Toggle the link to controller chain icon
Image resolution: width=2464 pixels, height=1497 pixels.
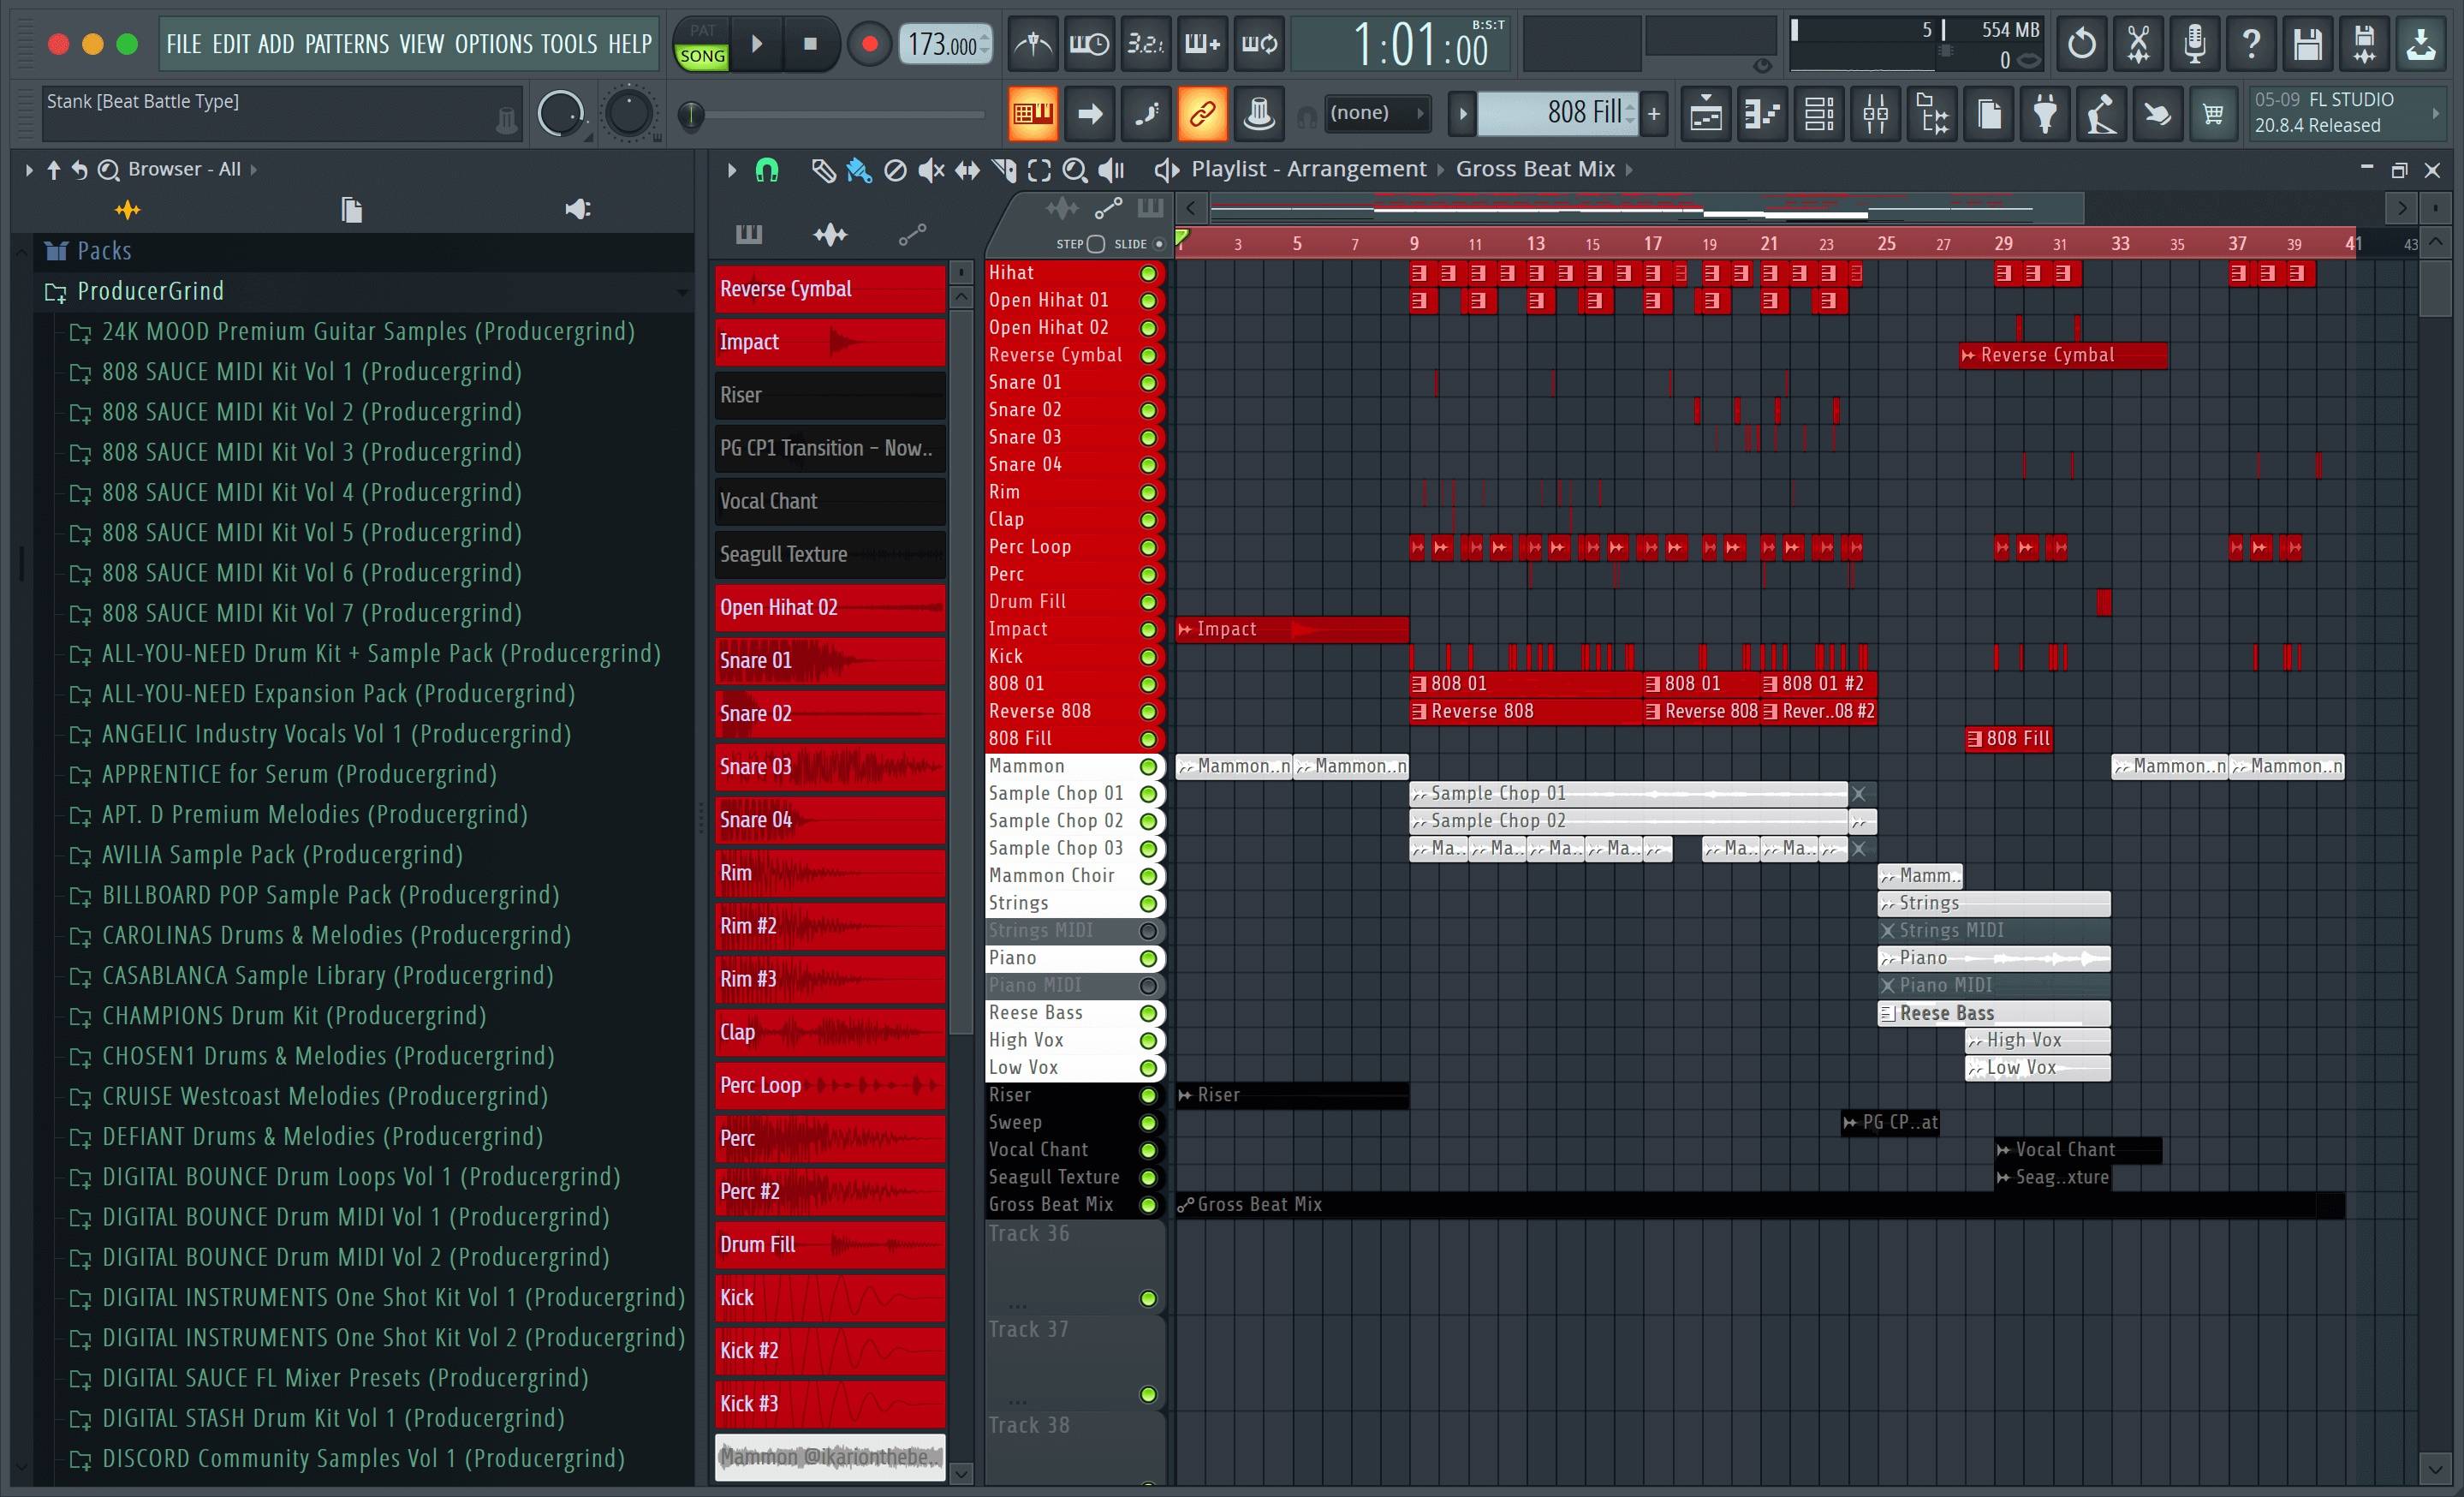point(1202,113)
